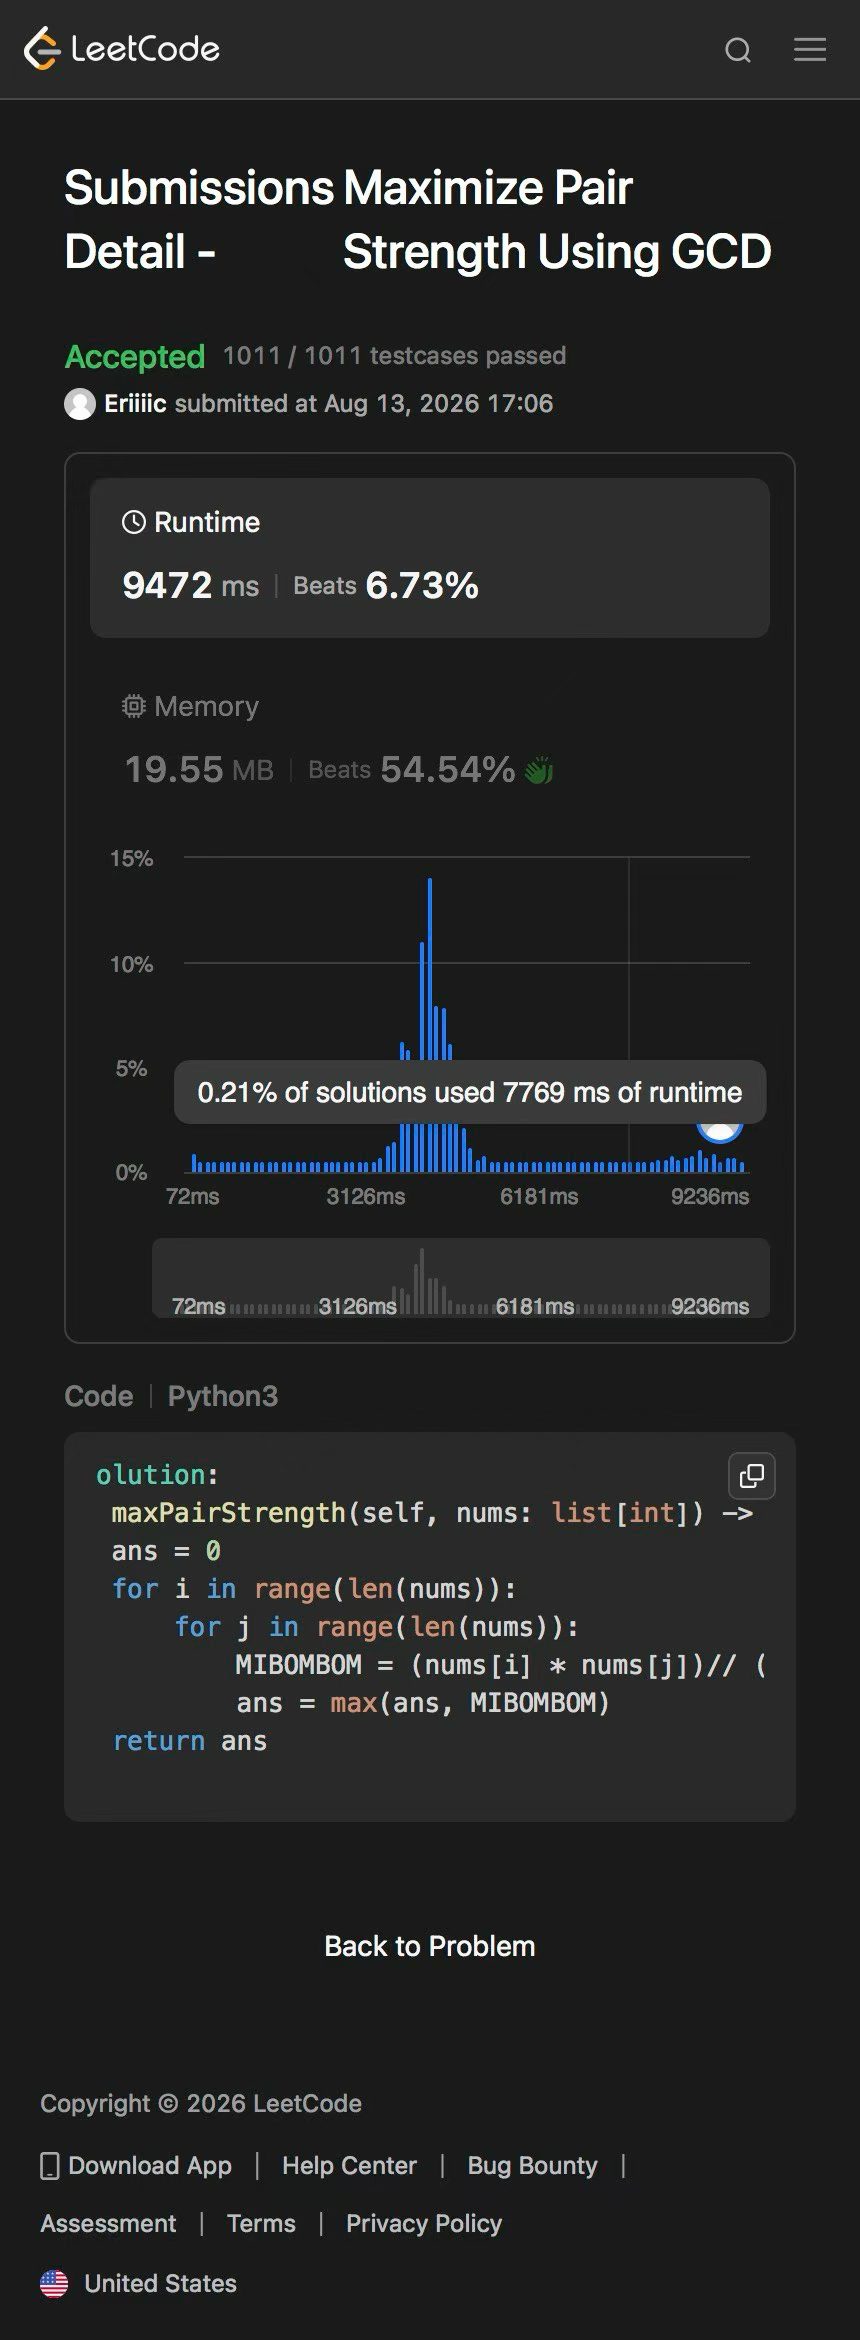This screenshot has width=860, height=2340.
Task: Click the United States flag icon
Action: [x=54, y=2284]
